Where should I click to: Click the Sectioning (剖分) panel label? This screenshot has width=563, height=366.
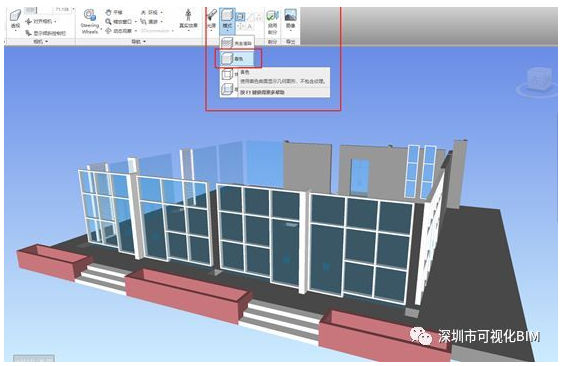(x=273, y=42)
